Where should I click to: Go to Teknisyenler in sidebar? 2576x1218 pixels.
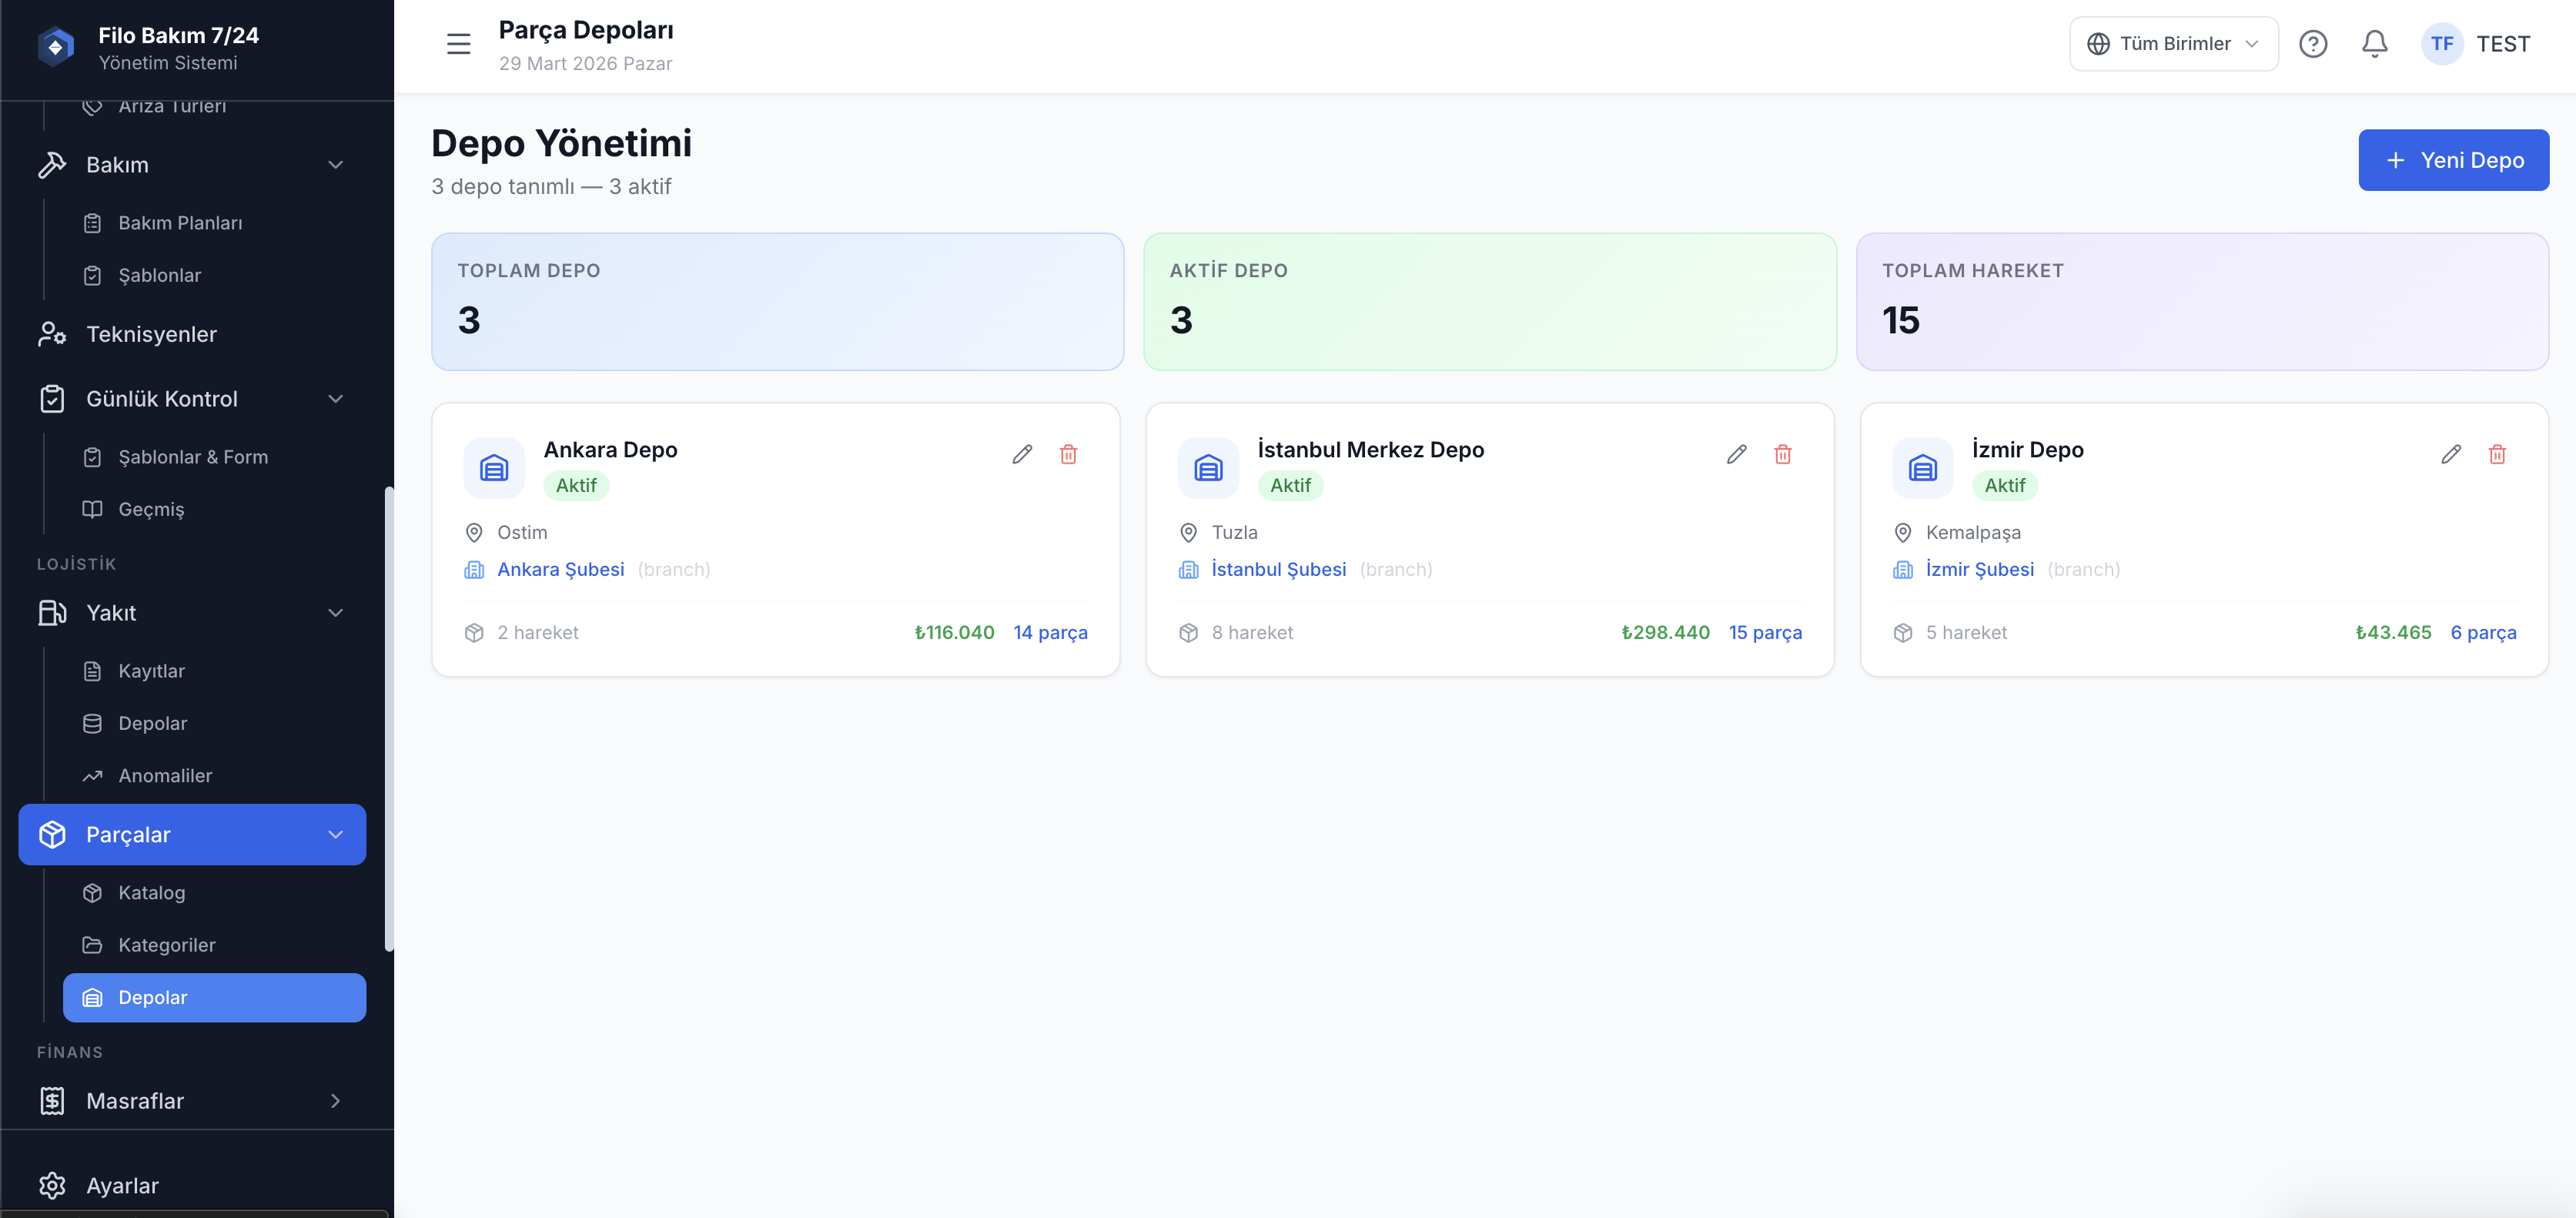click(x=151, y=334)
